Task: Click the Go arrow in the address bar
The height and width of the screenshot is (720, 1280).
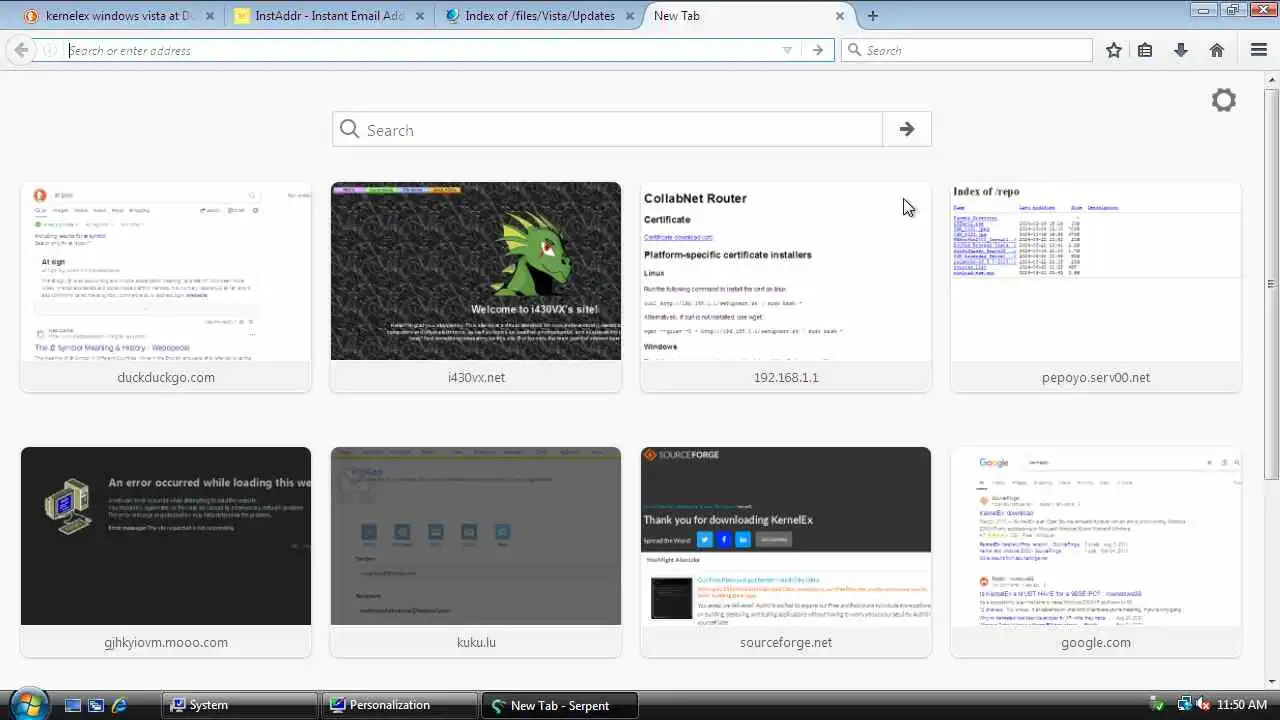Action: tap(818, 50)
